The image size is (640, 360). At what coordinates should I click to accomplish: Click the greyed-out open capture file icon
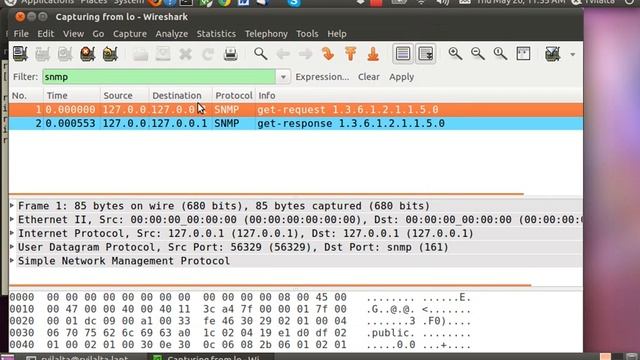click(140, 54)
